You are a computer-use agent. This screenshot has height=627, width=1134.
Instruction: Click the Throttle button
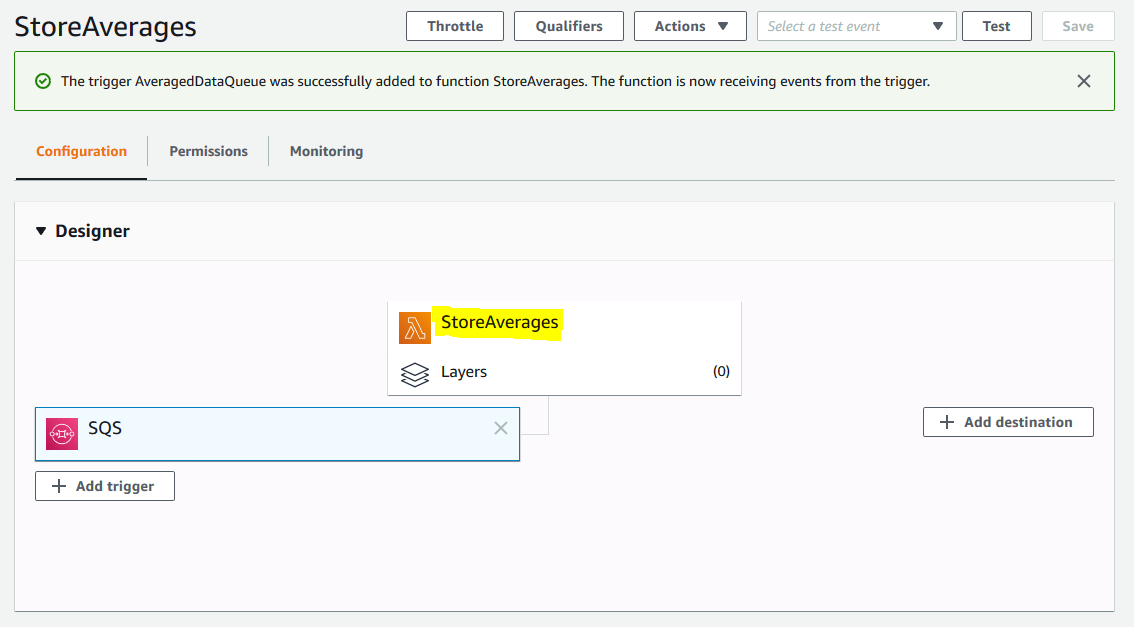455,26
